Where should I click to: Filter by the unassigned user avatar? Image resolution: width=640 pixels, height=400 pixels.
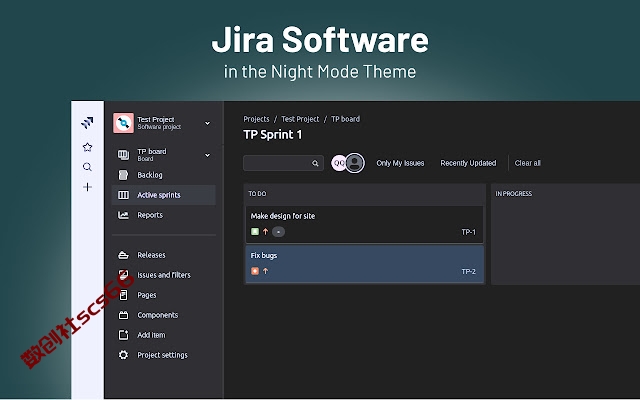[x=355, y=163]
